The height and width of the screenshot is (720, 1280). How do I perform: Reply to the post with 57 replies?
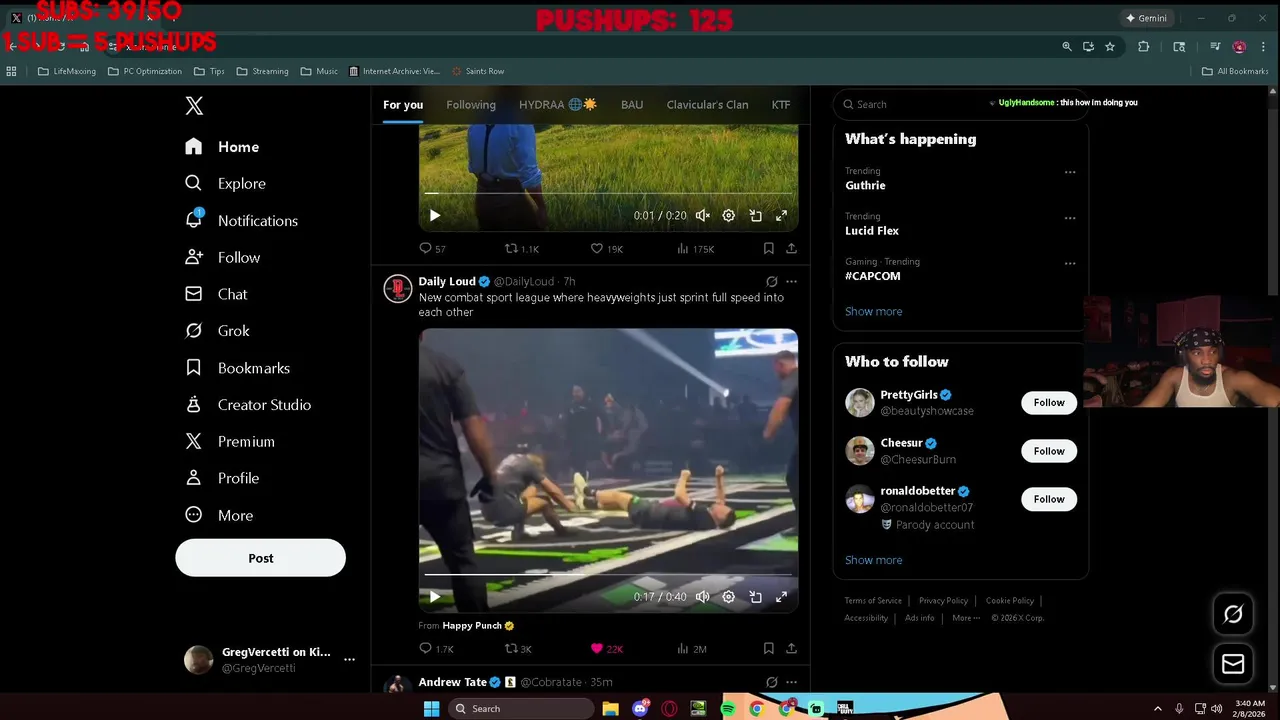pos(432,248)
